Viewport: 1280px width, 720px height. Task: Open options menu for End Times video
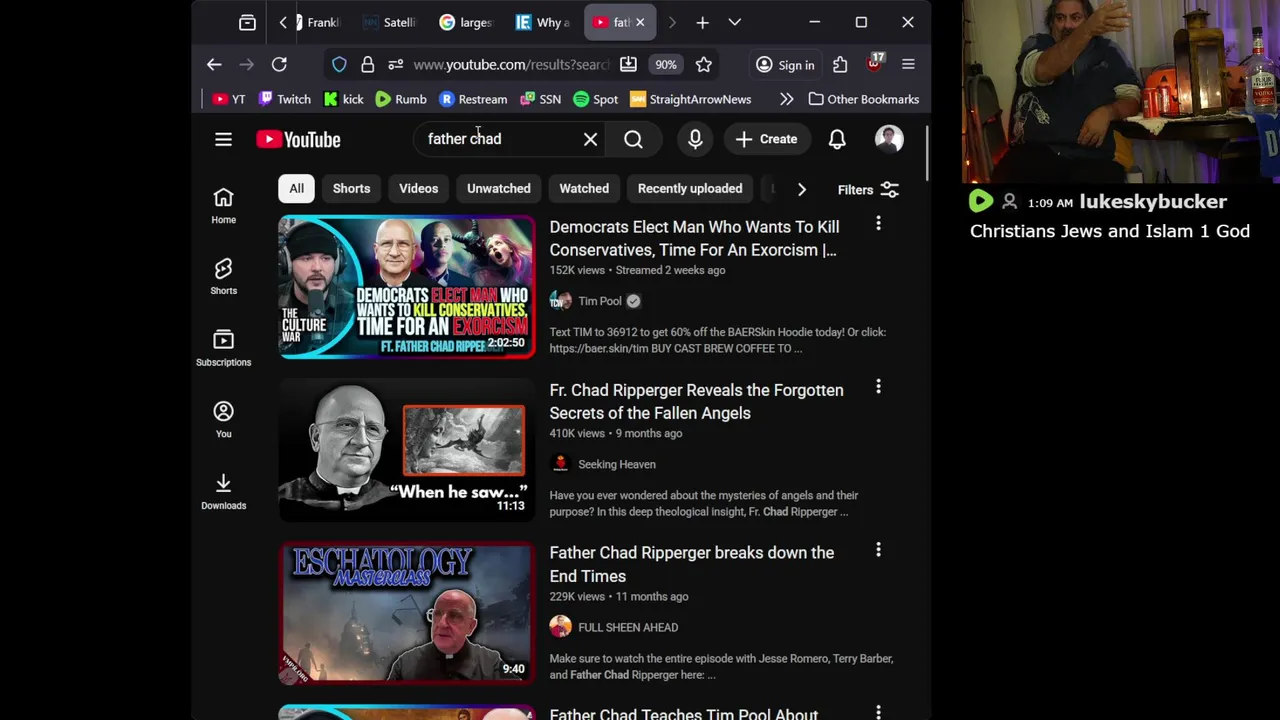coord(878,550)
